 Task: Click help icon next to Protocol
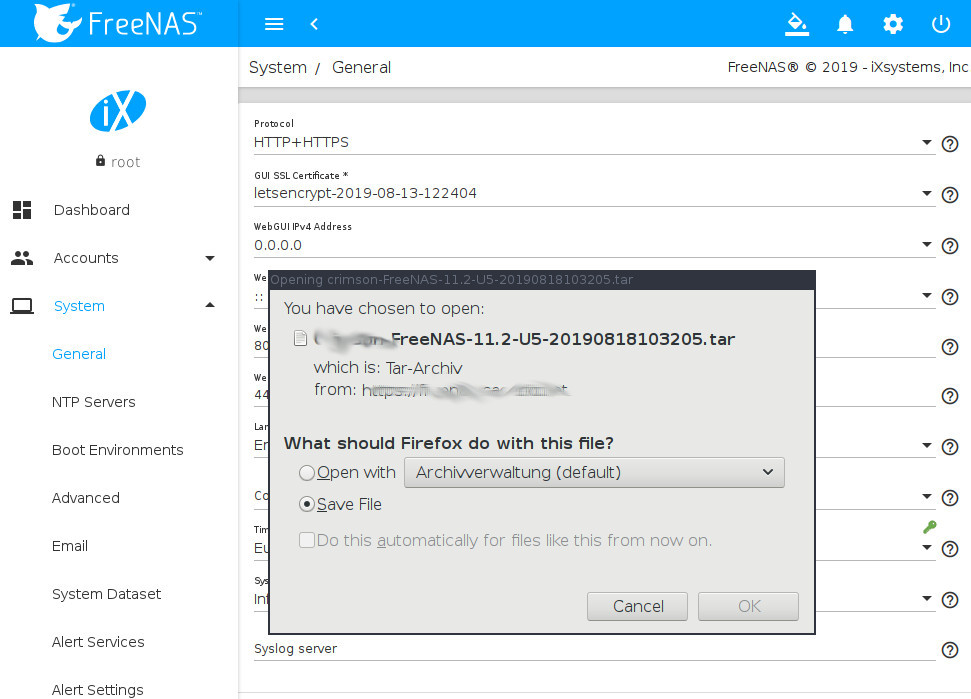click(950, 144)
